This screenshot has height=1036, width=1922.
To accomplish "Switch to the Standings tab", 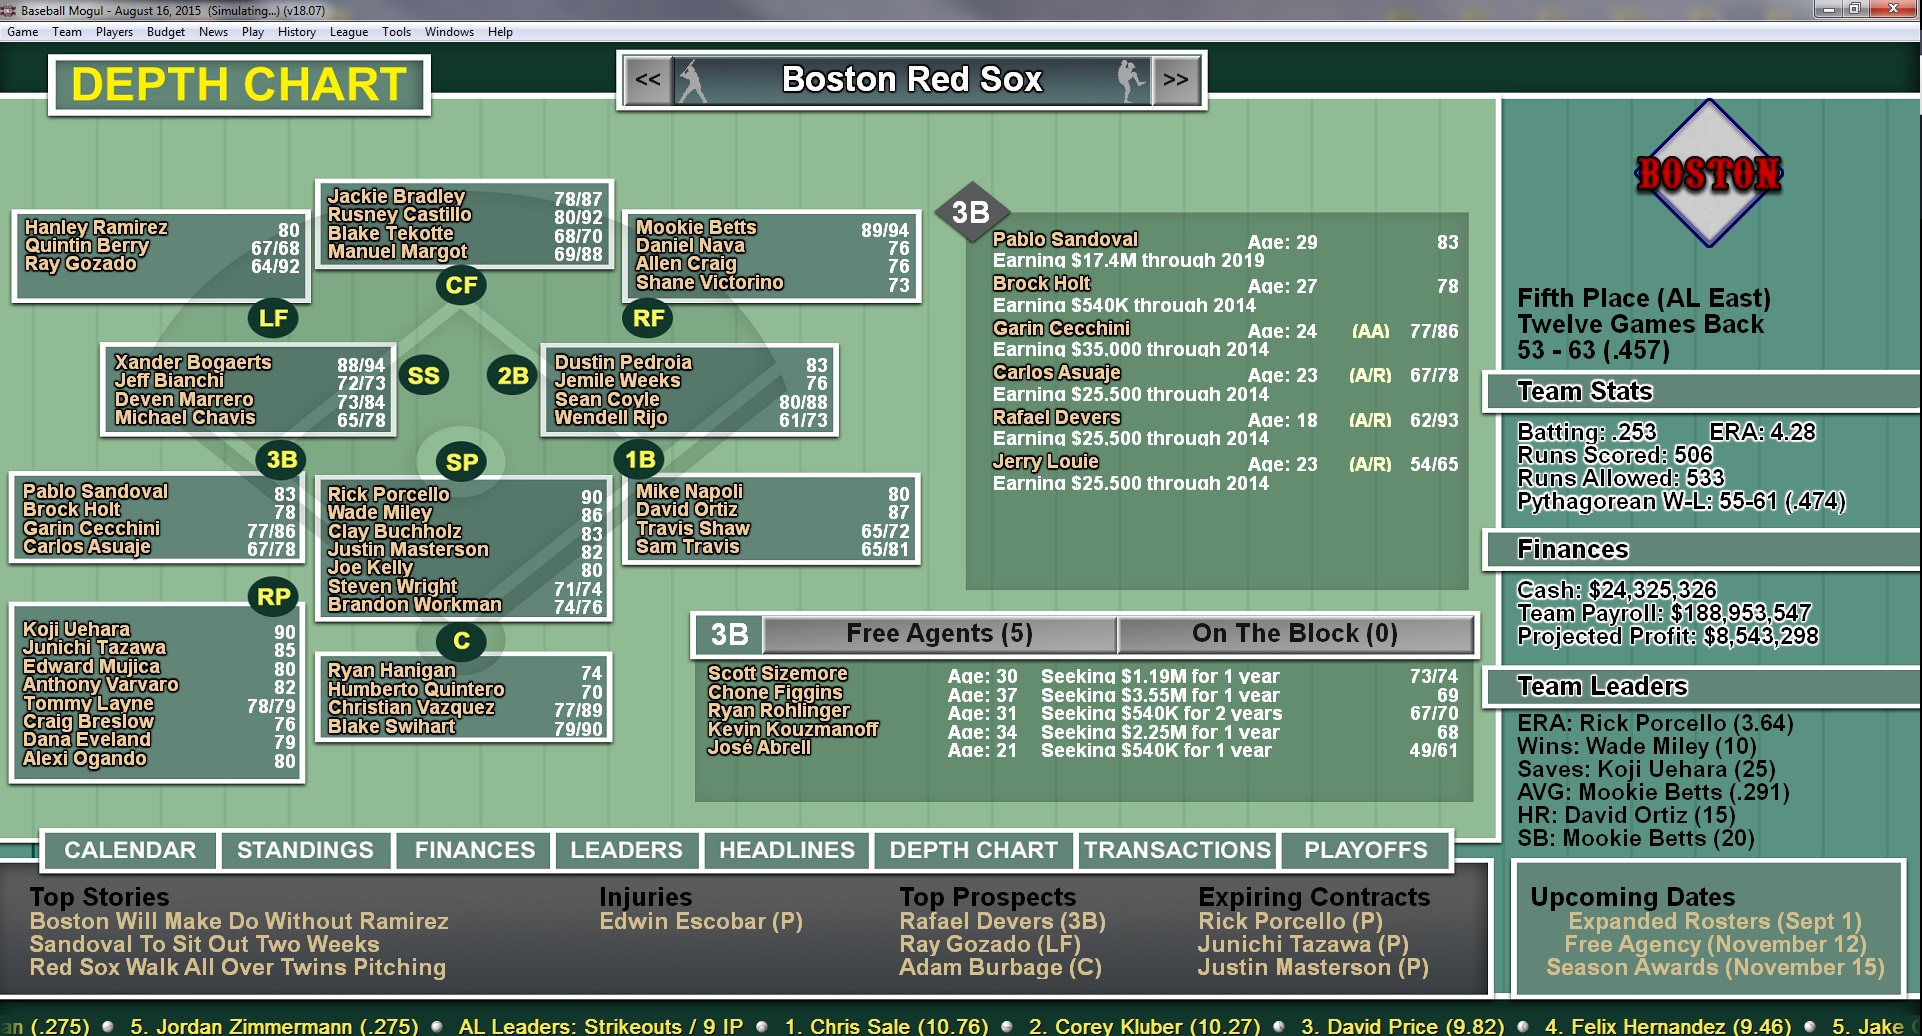I will click(305, 850).
